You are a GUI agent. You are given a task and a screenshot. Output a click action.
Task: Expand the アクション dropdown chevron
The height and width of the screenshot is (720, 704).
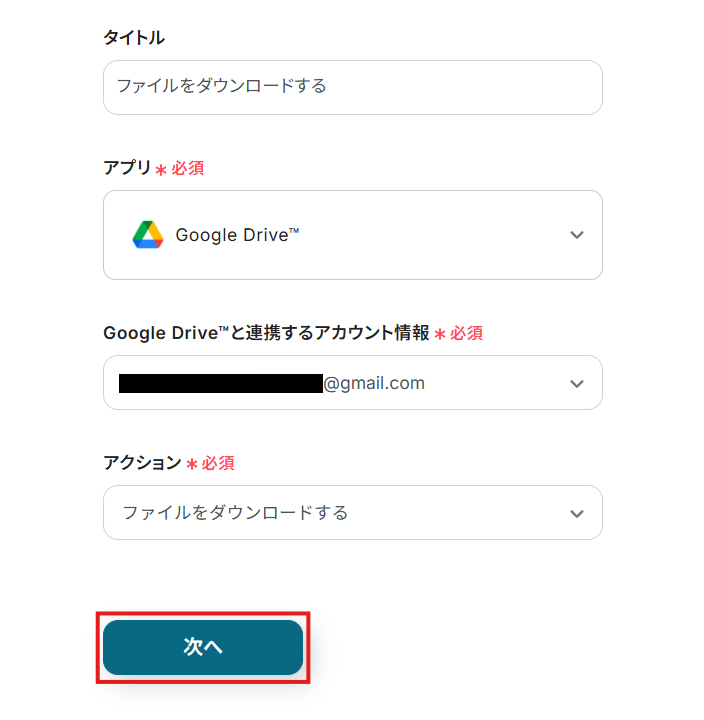(576, 513)
